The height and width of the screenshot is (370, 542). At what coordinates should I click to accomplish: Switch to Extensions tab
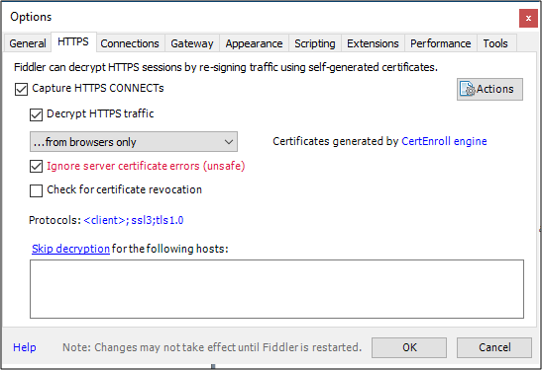(x=373, y=44)
